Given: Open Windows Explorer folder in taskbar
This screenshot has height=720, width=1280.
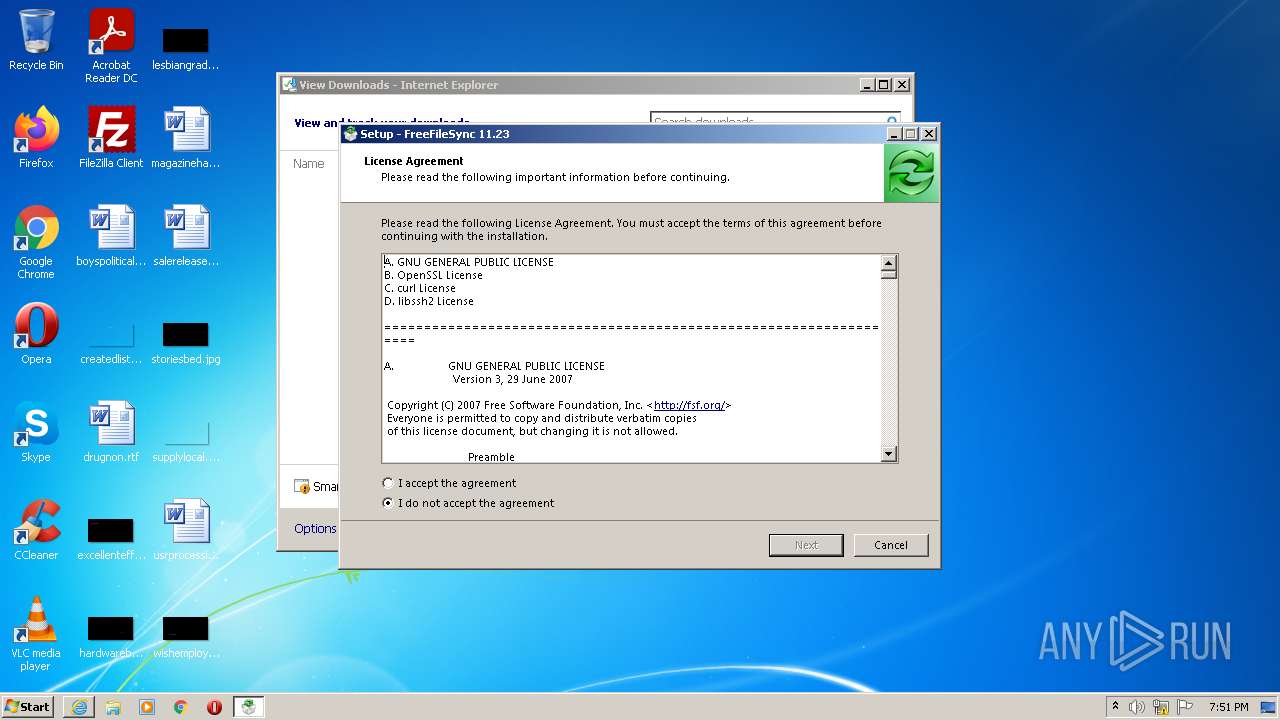Looking at the screenshot, I should [x=113, y=707].
